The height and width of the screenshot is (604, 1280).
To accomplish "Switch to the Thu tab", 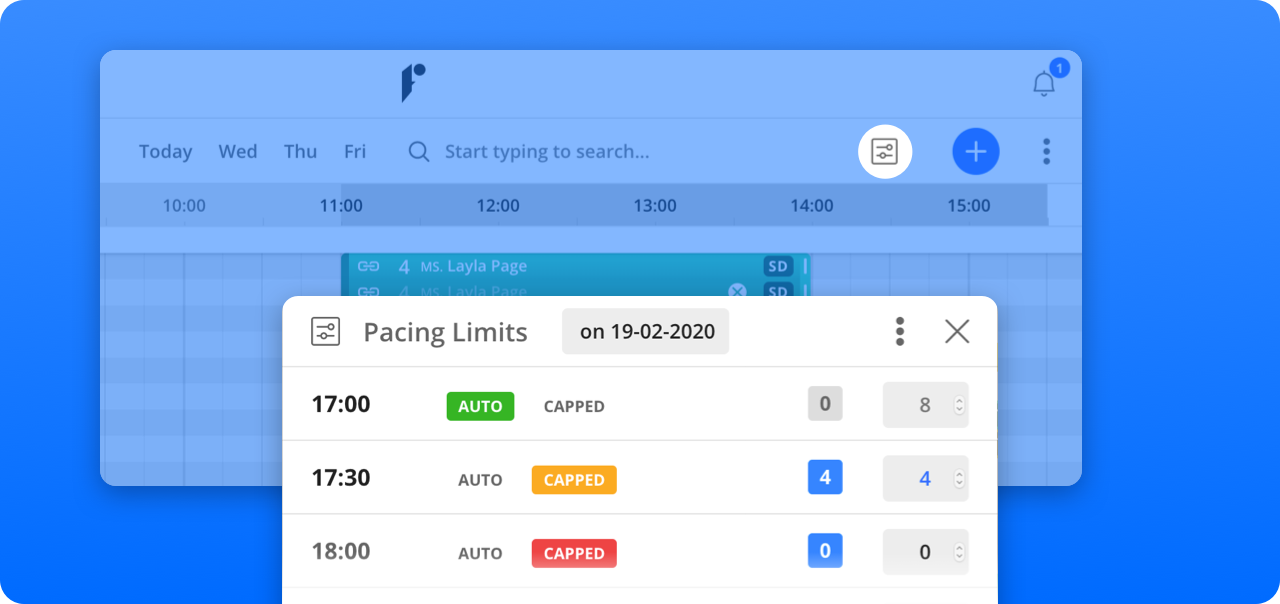I will 300,152.
